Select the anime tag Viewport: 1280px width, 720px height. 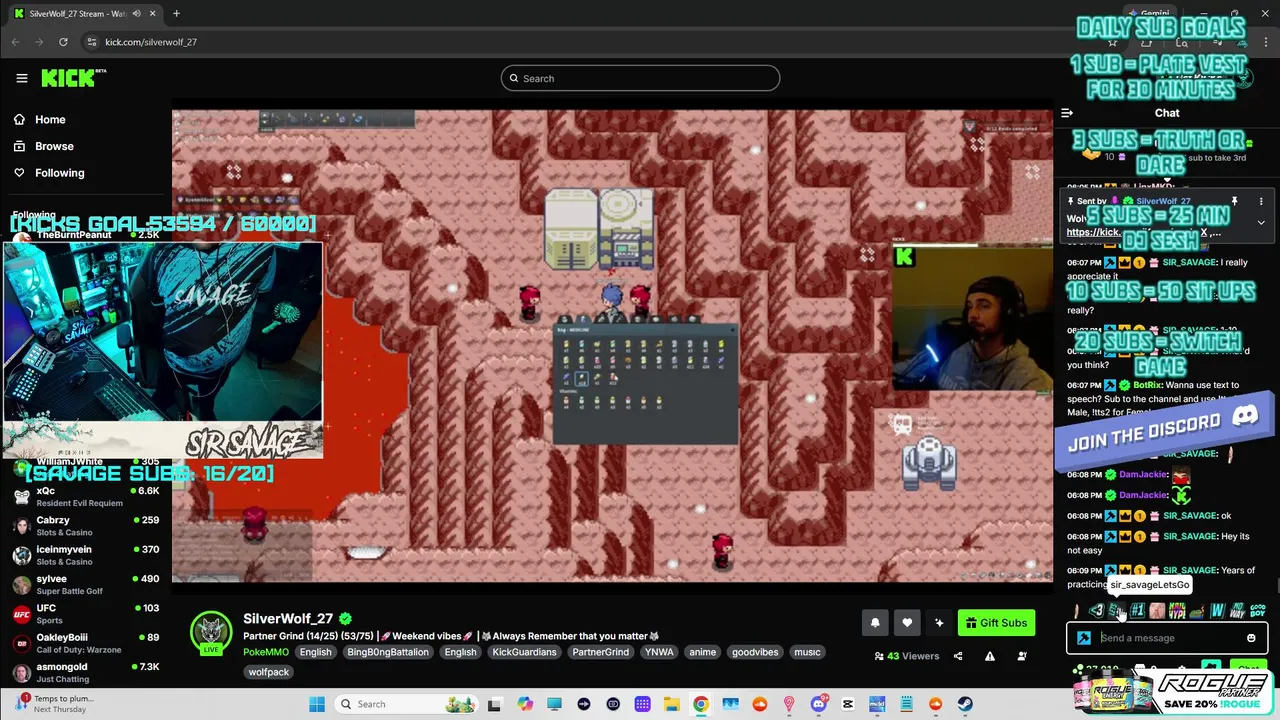click(x=703, y=652)
